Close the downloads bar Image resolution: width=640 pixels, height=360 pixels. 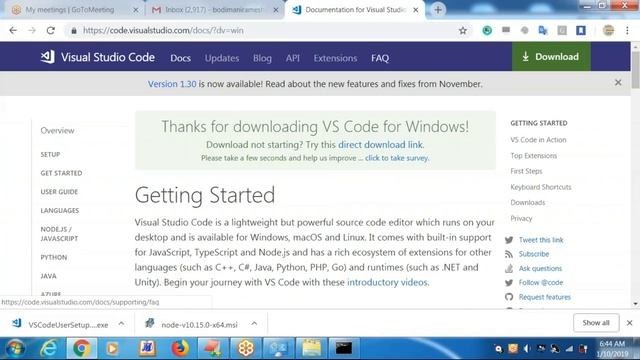(629, 323)
